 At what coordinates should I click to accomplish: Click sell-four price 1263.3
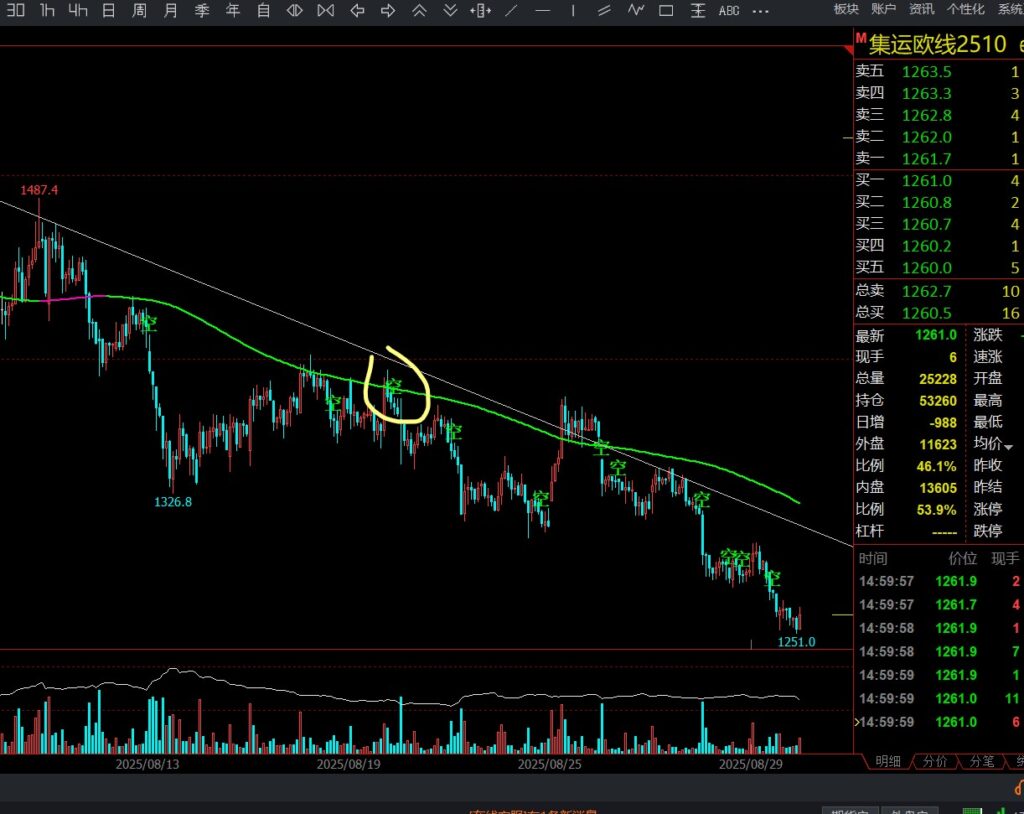click(926, 93)
